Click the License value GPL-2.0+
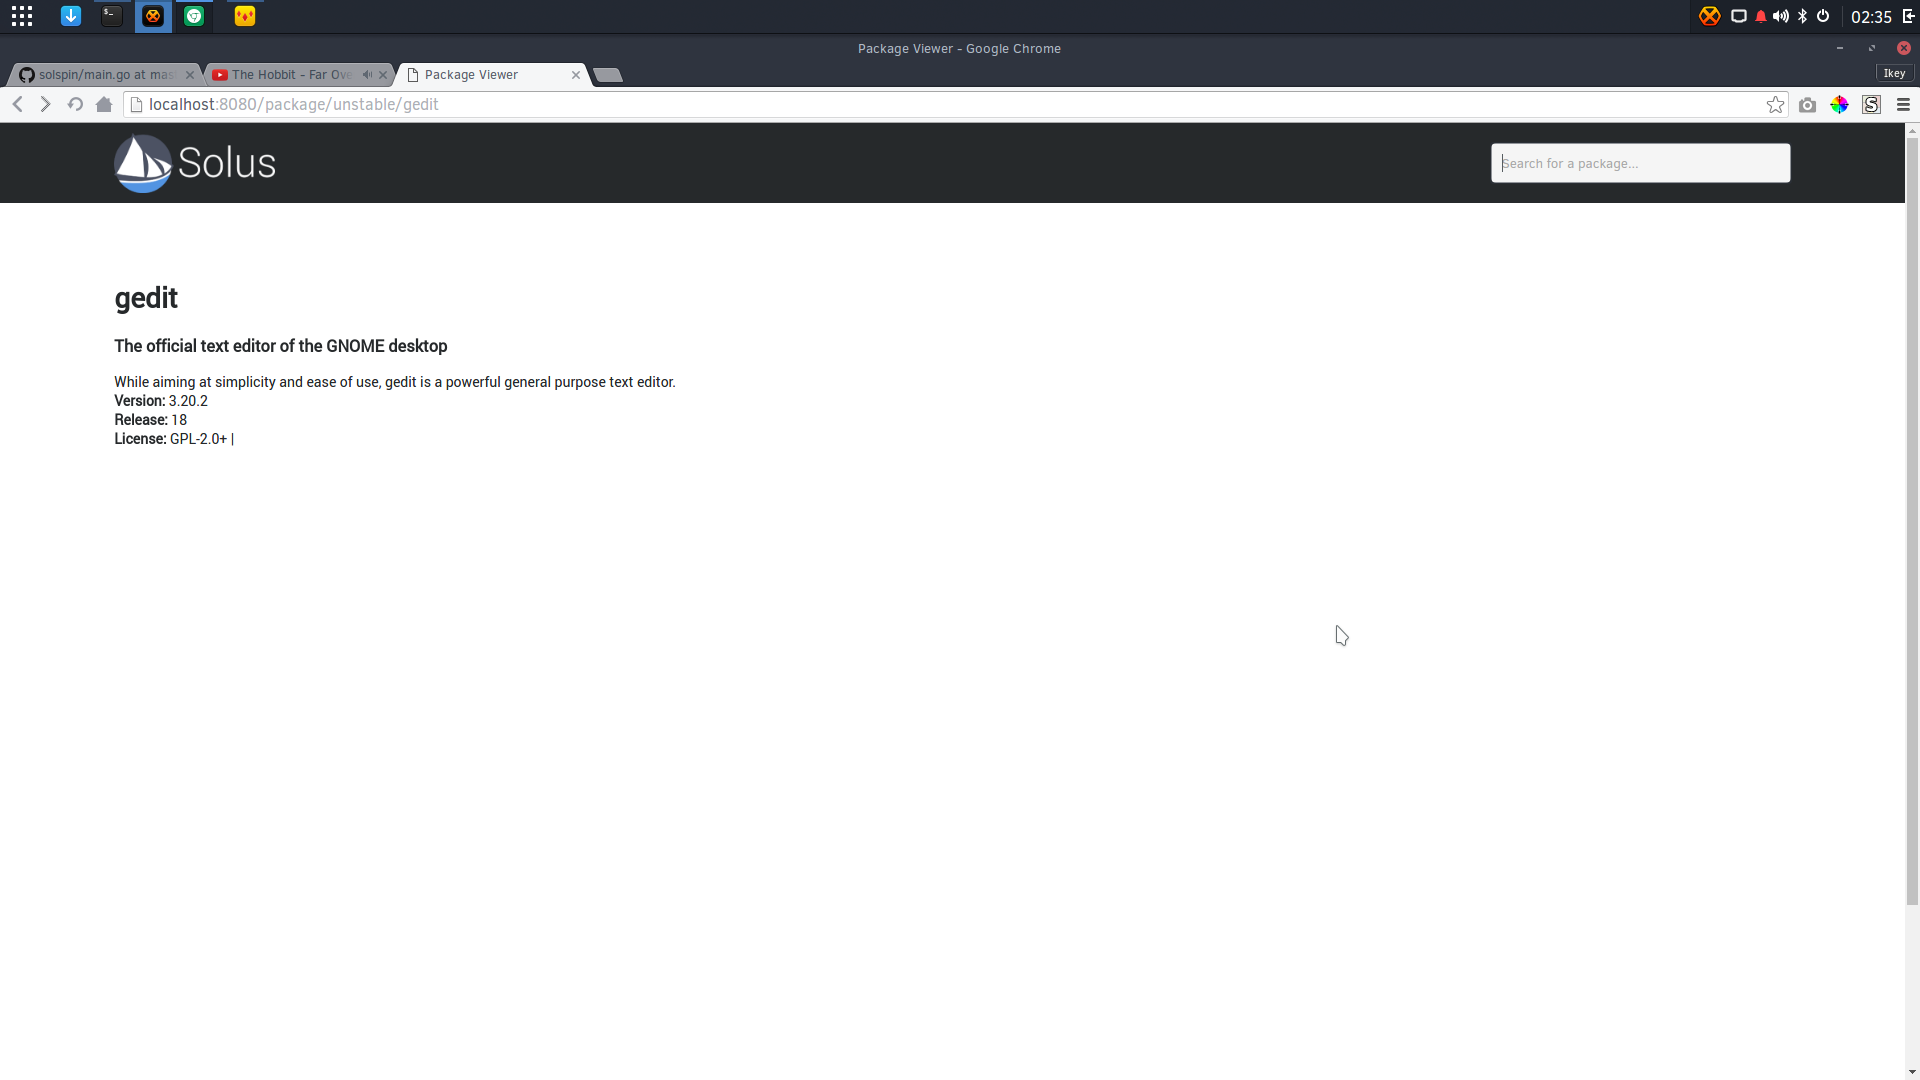Viewport: 1920px width, 1080px height. pos(198,439)
